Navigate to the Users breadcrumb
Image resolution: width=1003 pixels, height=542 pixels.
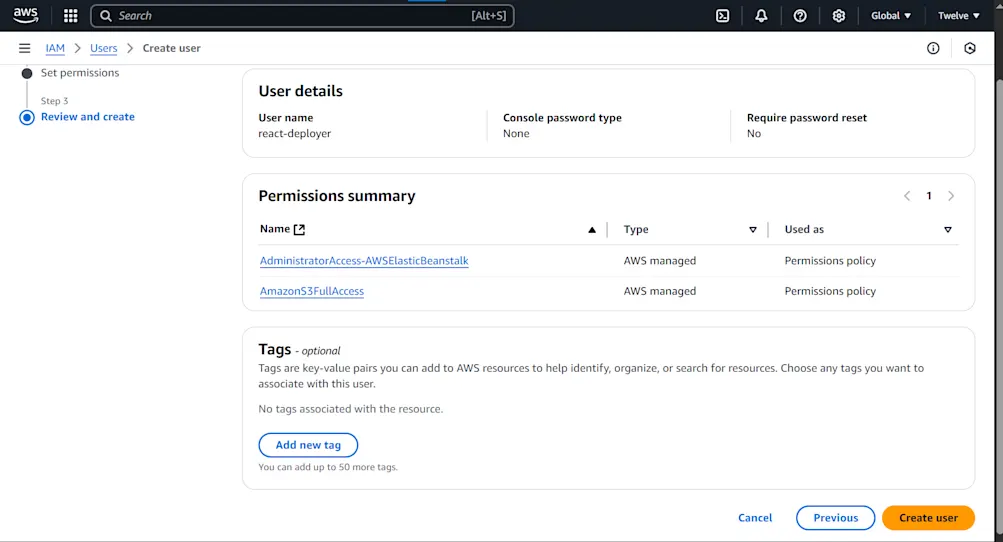pos(104,48)
